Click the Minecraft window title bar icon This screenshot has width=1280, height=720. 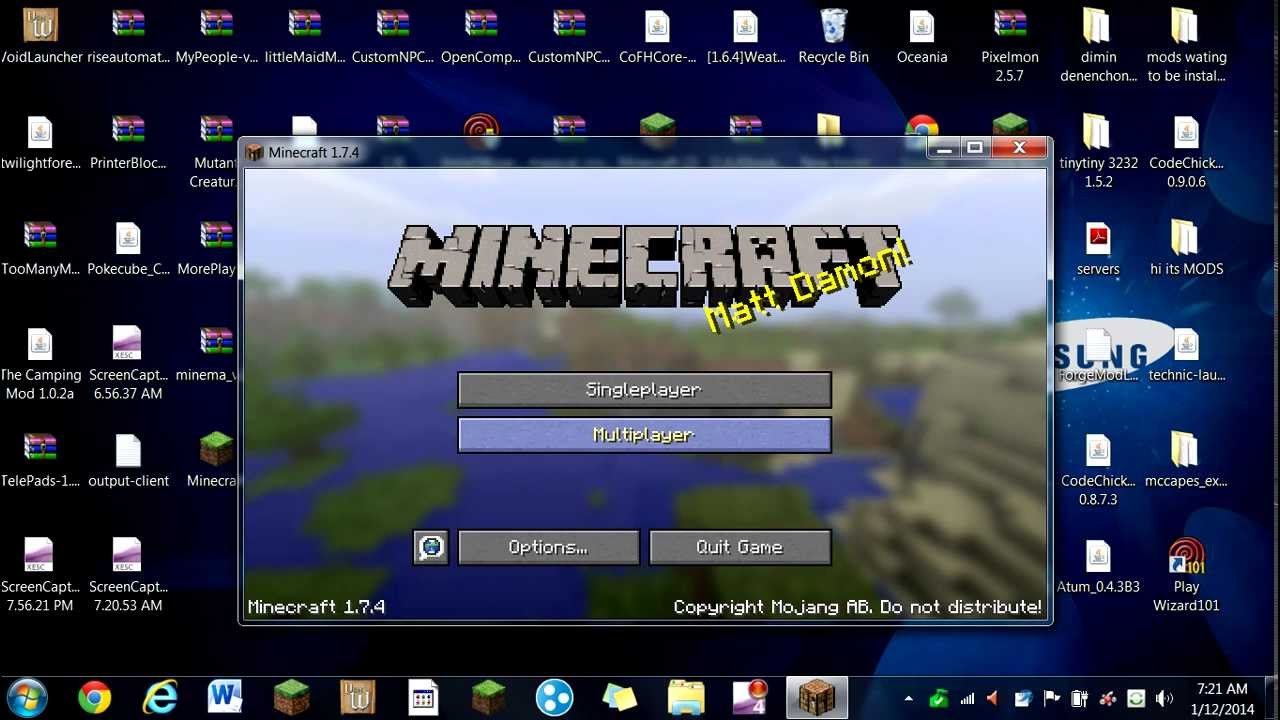254,152
